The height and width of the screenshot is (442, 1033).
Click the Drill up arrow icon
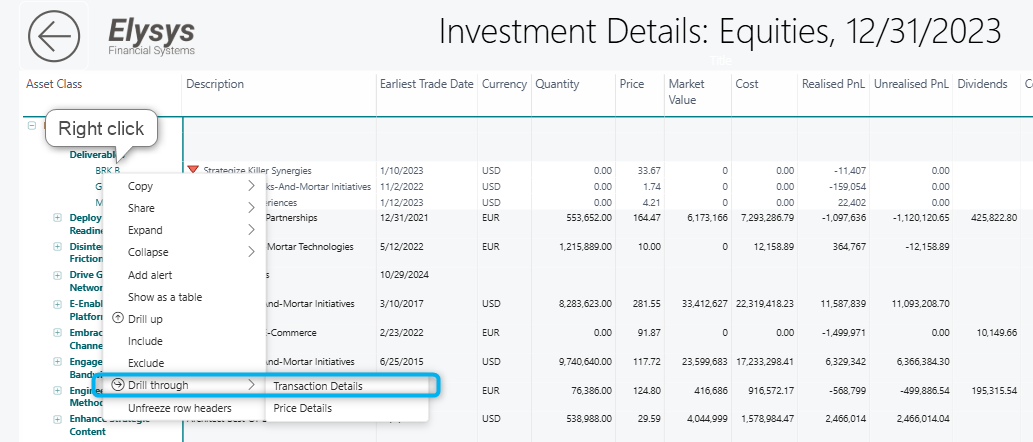[x=118, y=319]
